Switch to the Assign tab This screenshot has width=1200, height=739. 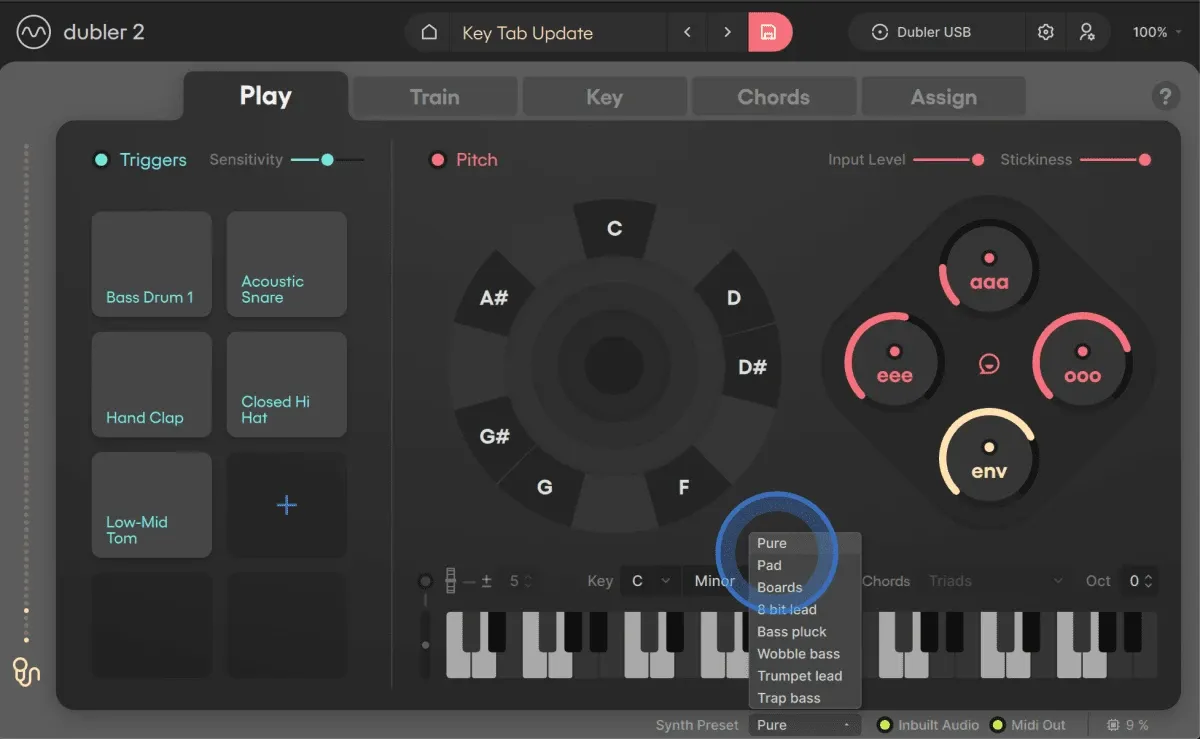[943, 97]
